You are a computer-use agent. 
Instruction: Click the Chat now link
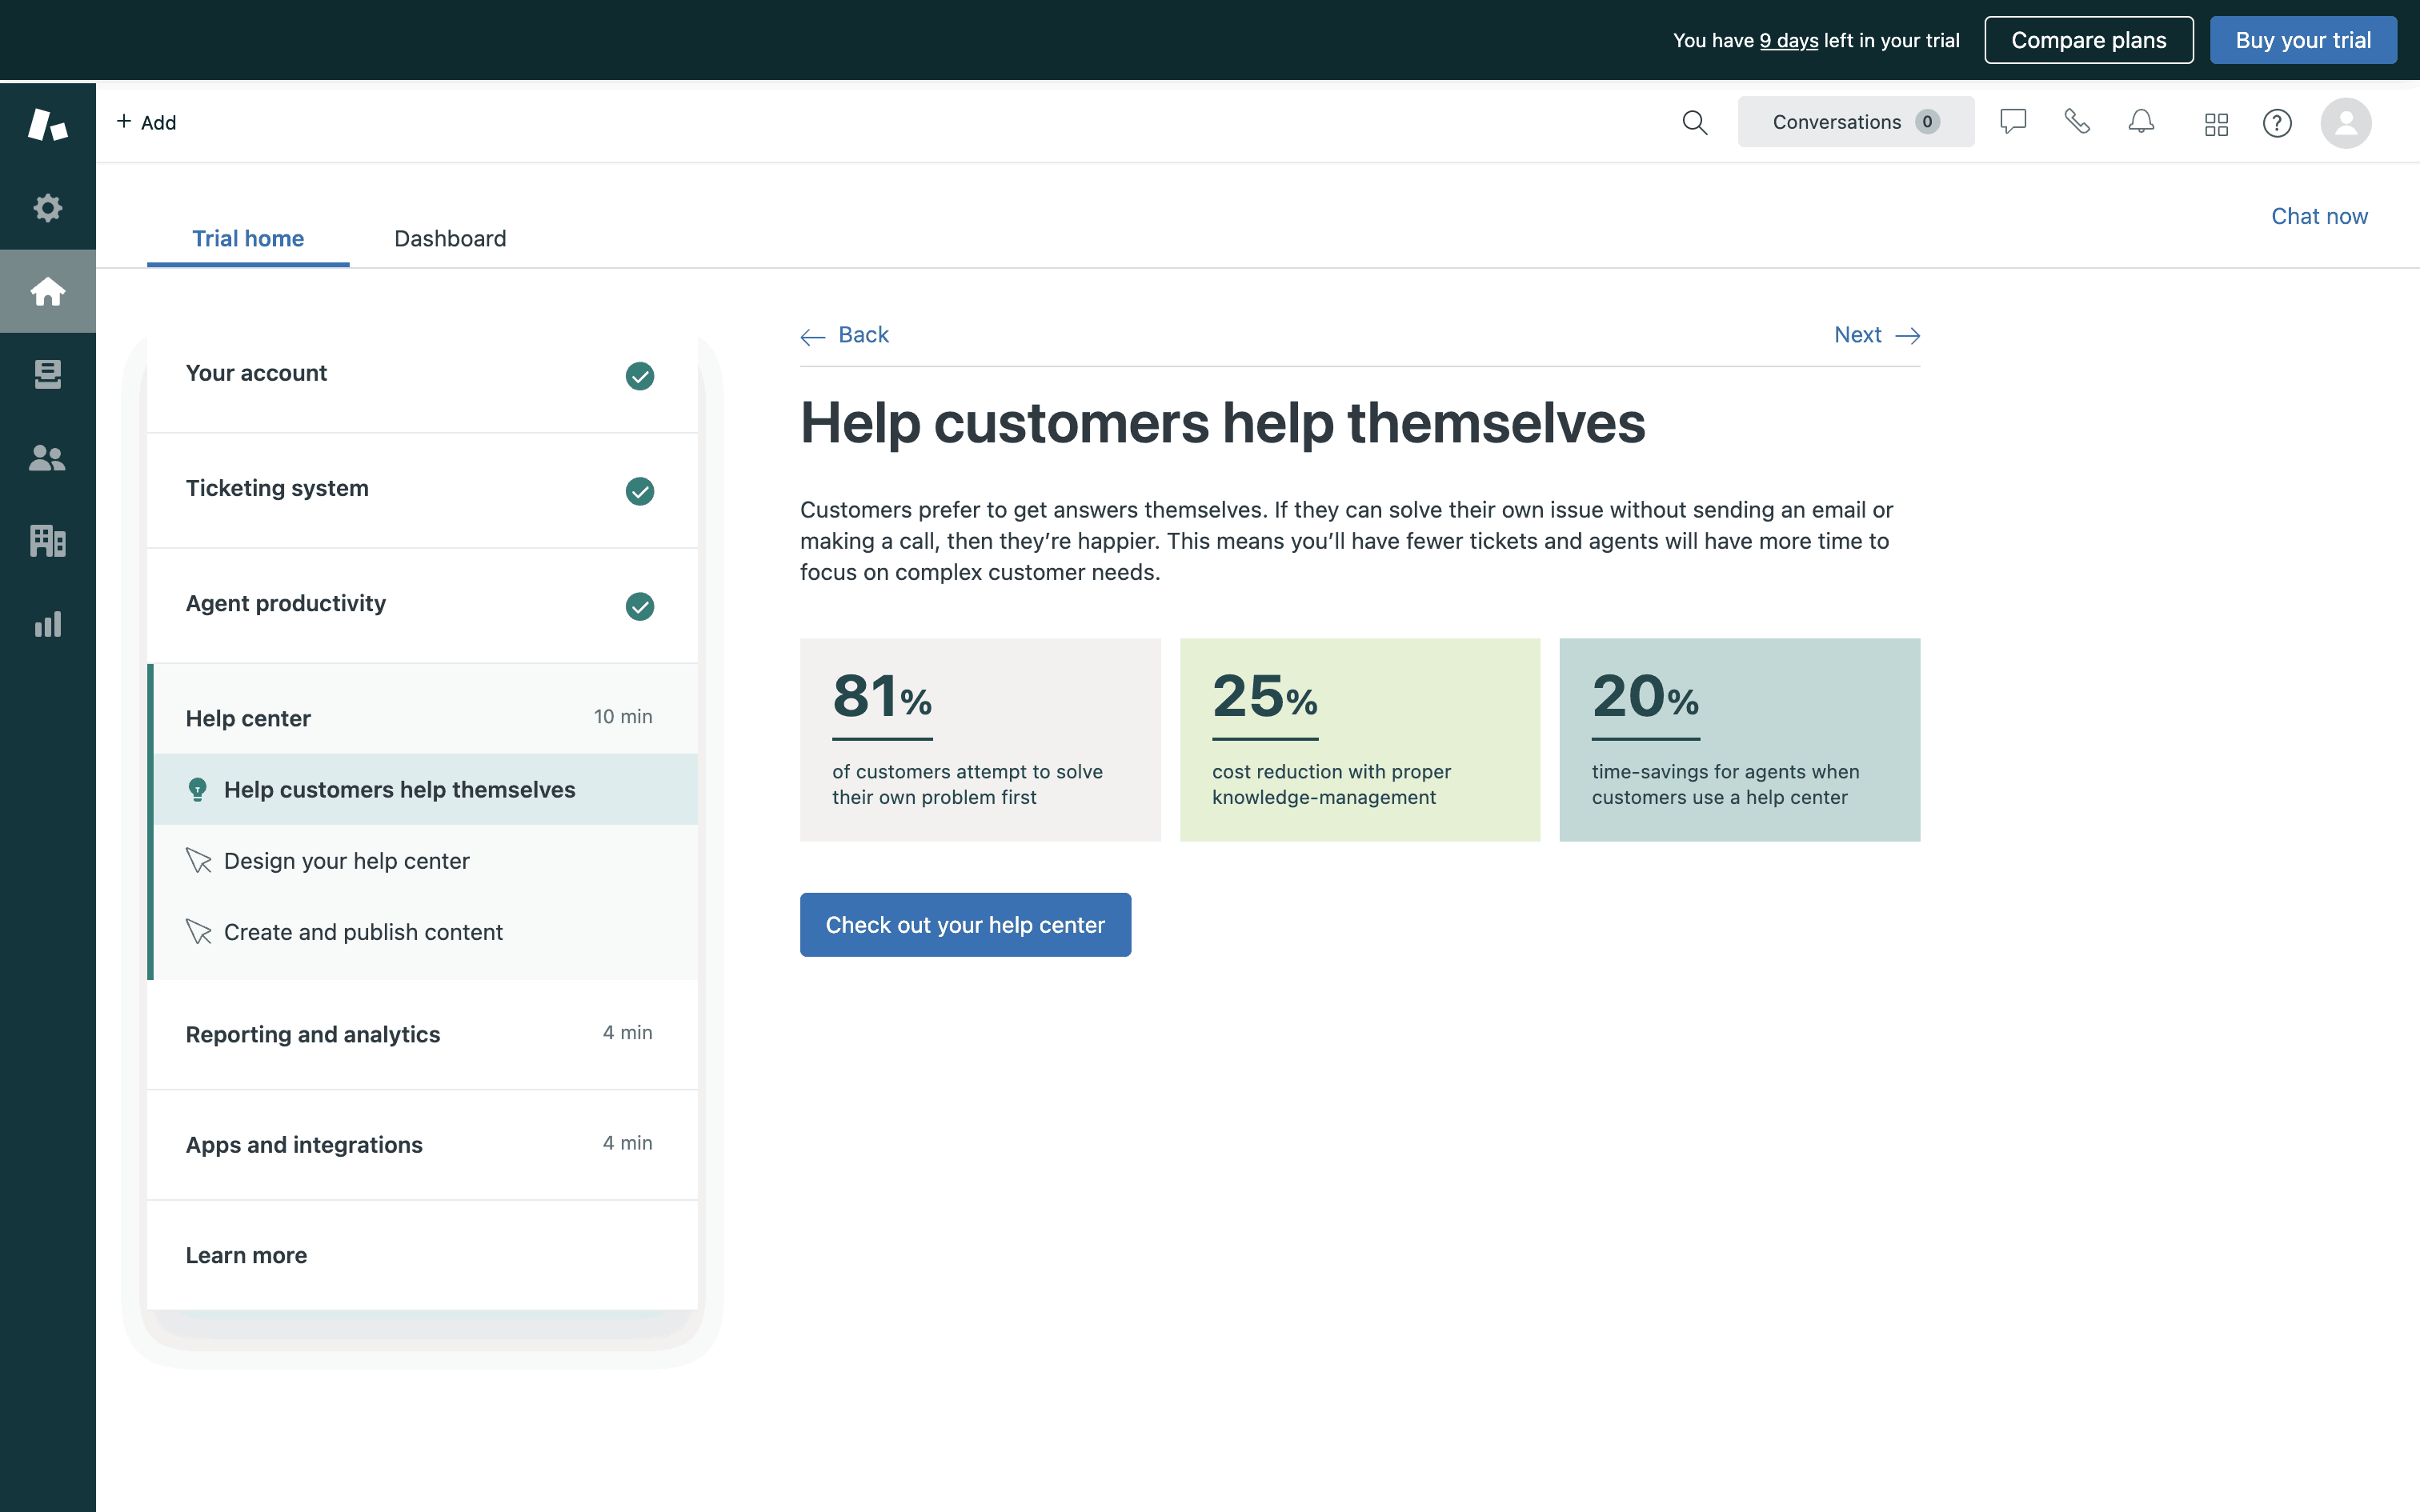[2318, 216]
